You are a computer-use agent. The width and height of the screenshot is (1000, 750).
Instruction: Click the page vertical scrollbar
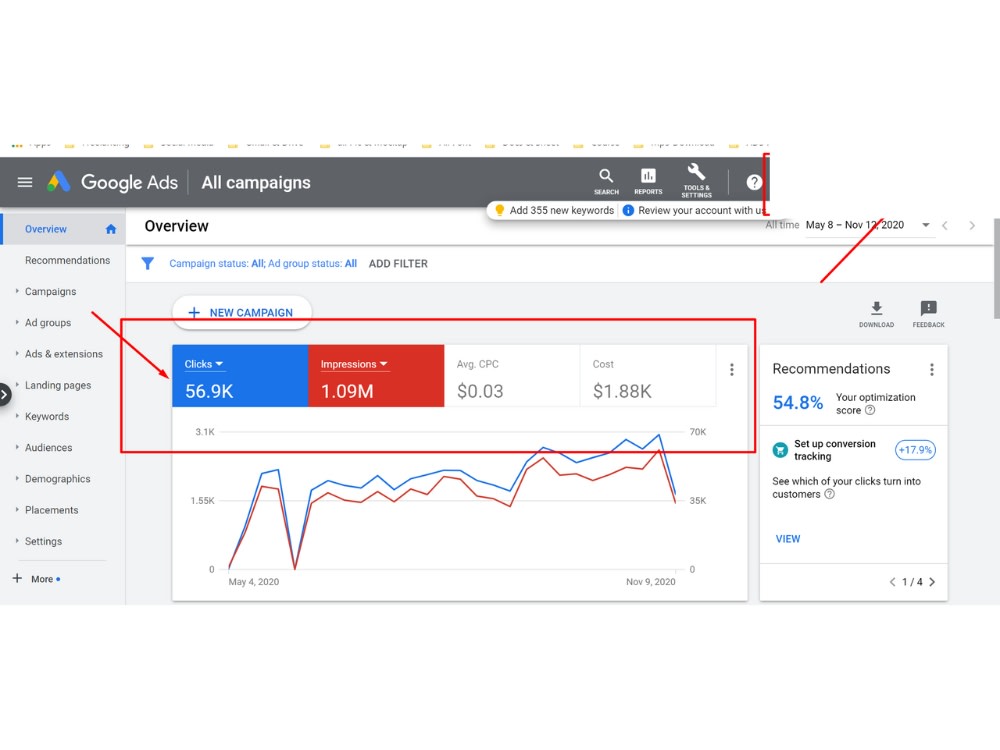(x=996, y=268)
